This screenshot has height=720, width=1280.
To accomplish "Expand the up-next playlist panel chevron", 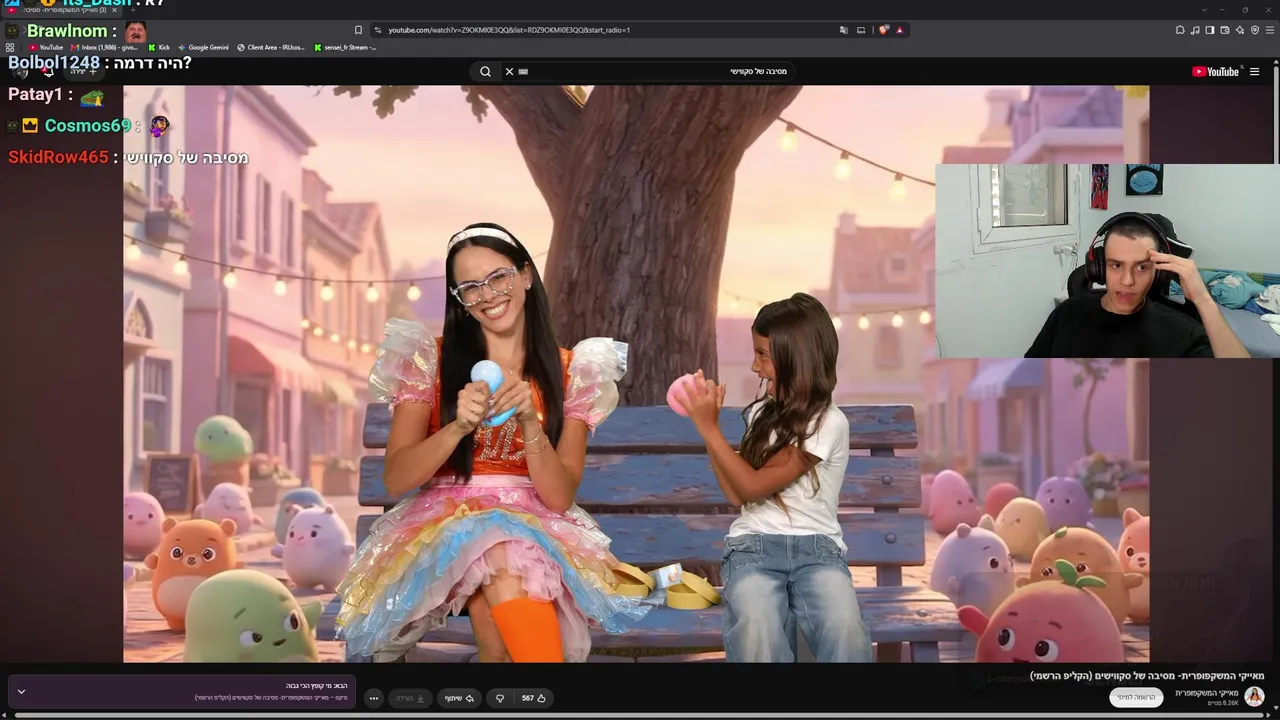I will point(21,692).
